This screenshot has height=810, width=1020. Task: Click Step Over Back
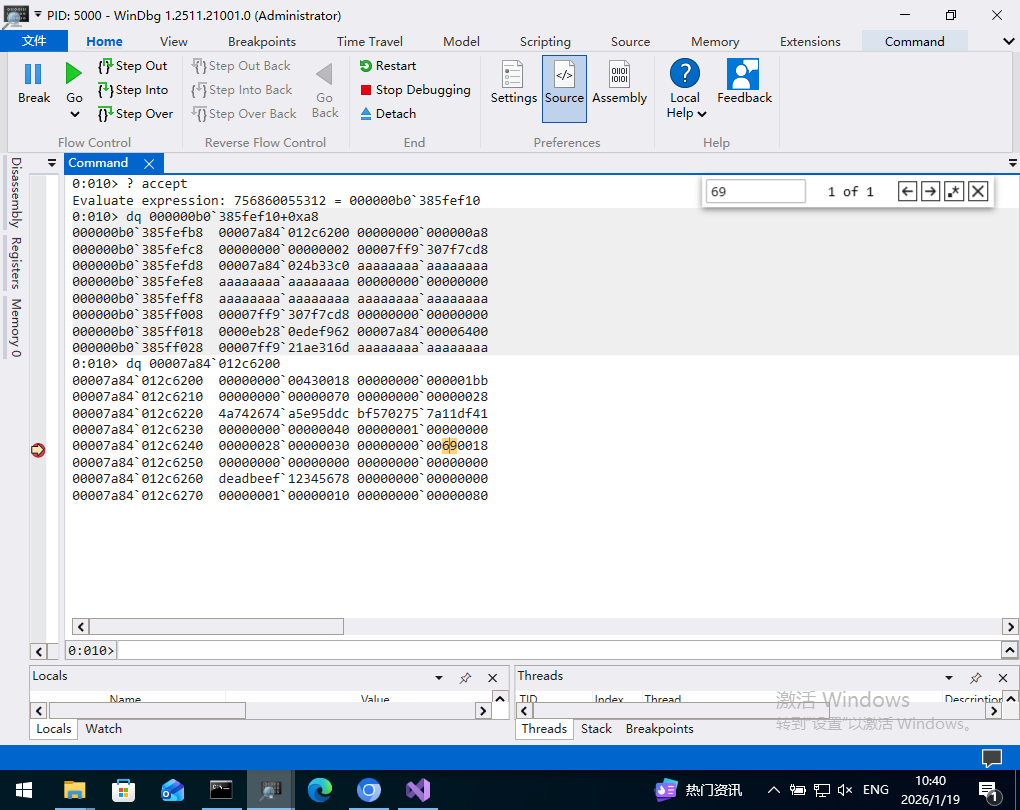point(244,114)
